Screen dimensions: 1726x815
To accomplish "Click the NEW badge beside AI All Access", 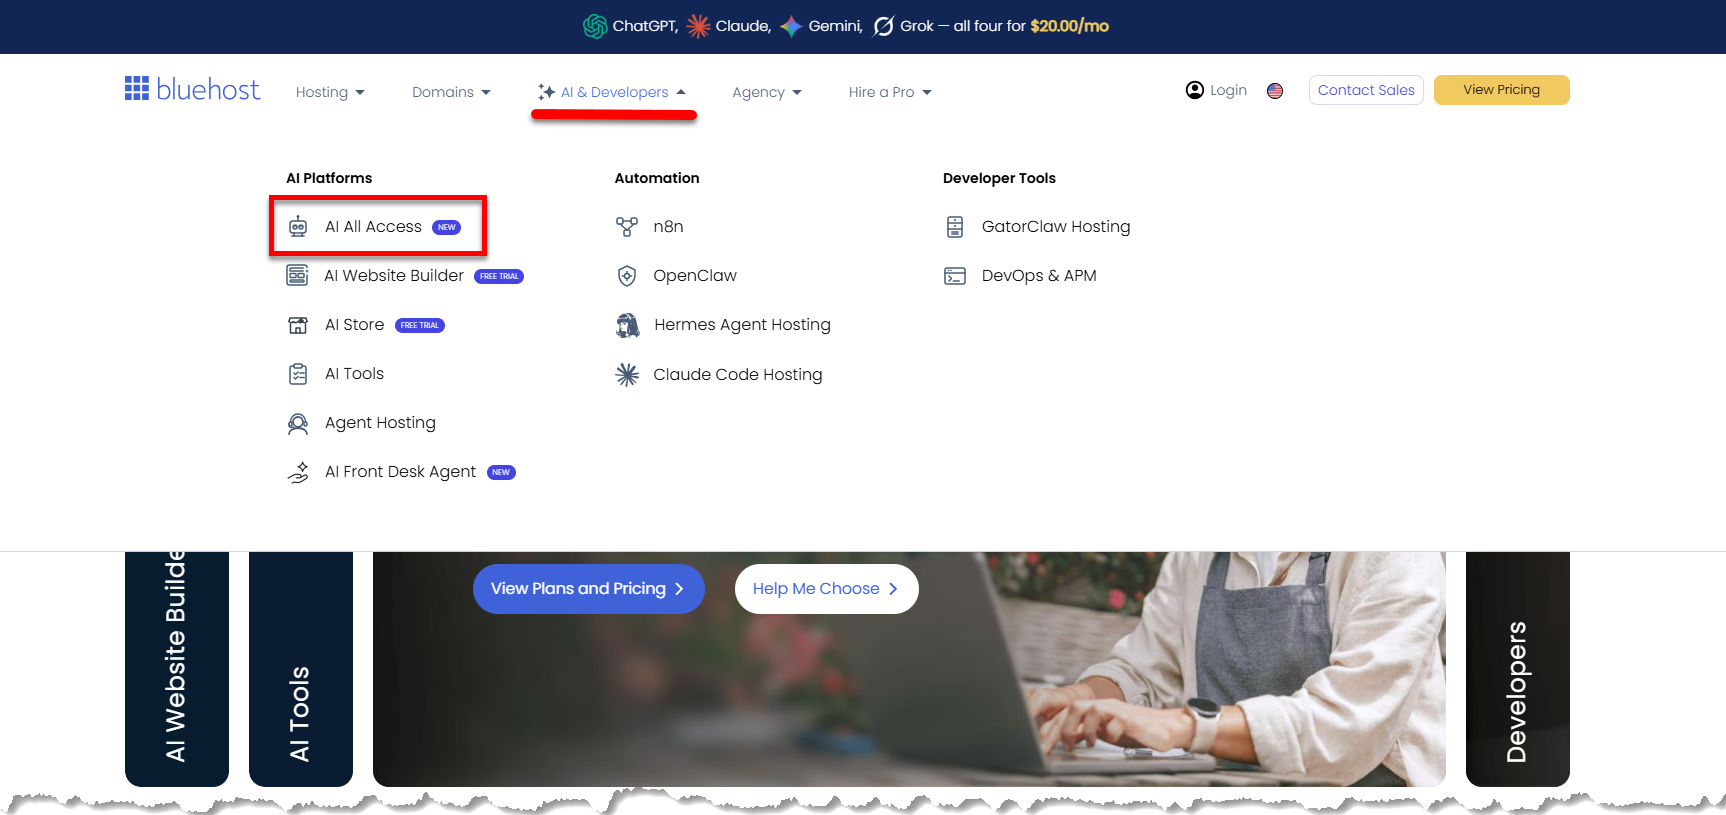I will point(446,227).
